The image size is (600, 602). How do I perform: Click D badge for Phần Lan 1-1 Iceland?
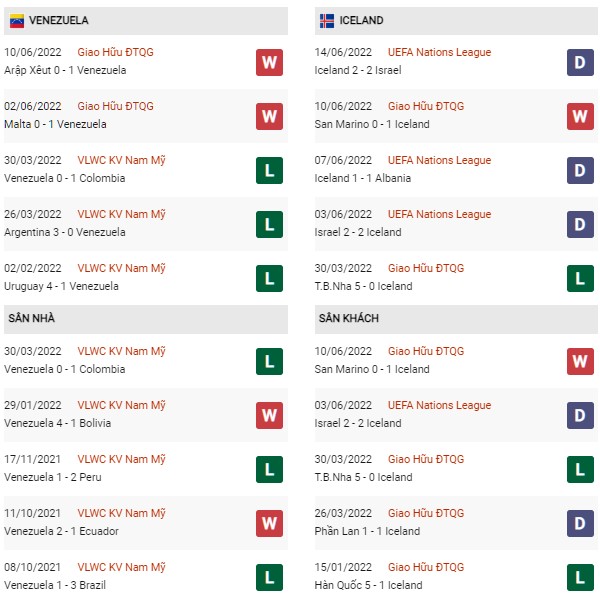pos(580,523)
